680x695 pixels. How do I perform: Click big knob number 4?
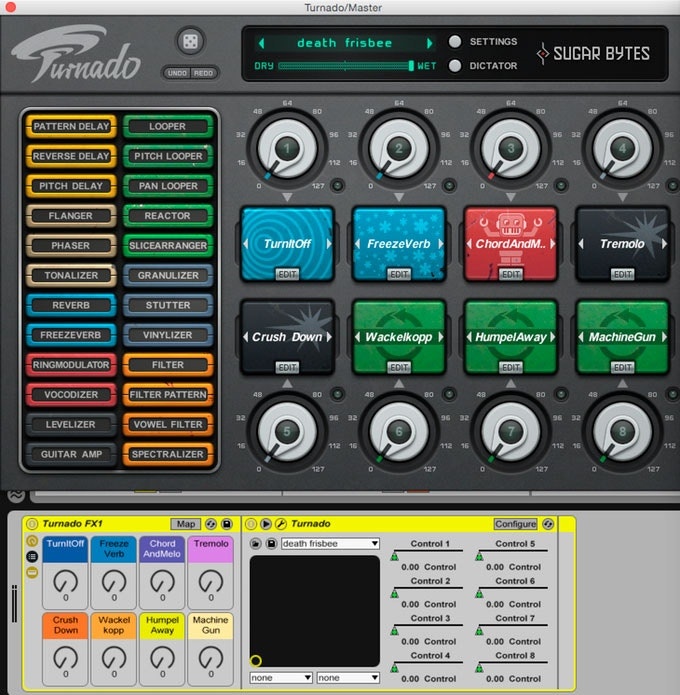(x=622, y=149)
